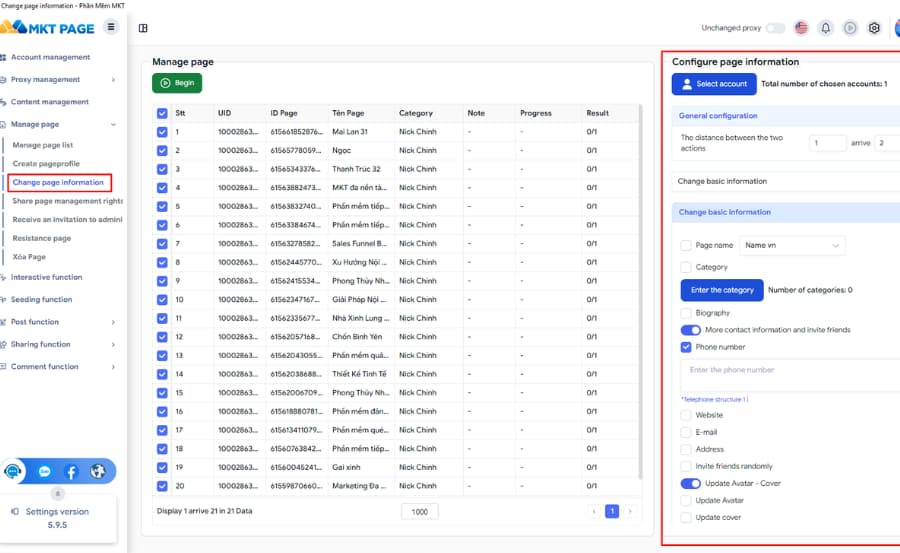The width and height of the screenshot is (900, 553).
Task: Click the phone number text area
Action: [790, 376]
